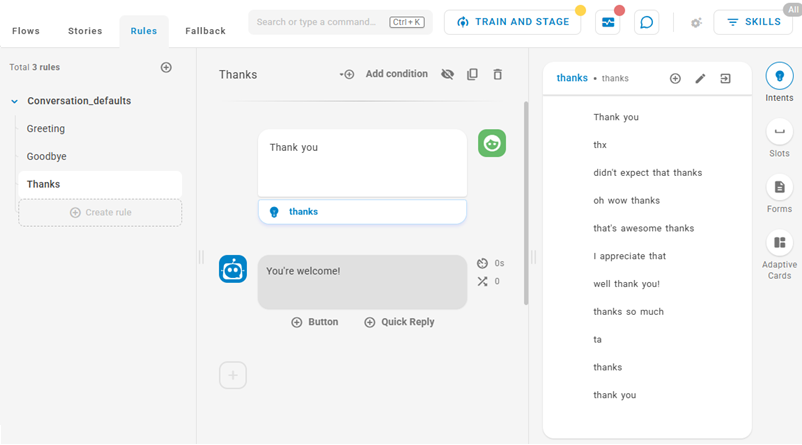Duplicate the Thanks rule
The image size is (802, 445).
pyautogui.click(x=472, y=74)
